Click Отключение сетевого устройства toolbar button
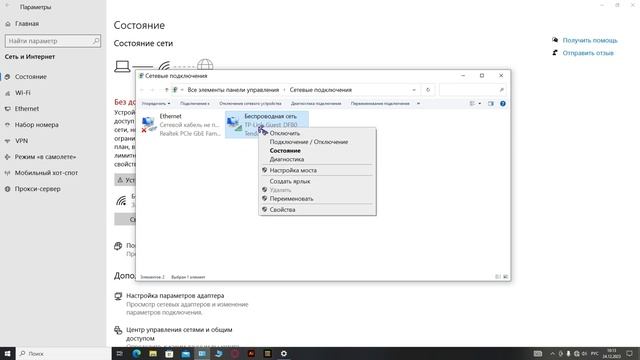Viewport: 640px width, 360px height. point(250,104)
